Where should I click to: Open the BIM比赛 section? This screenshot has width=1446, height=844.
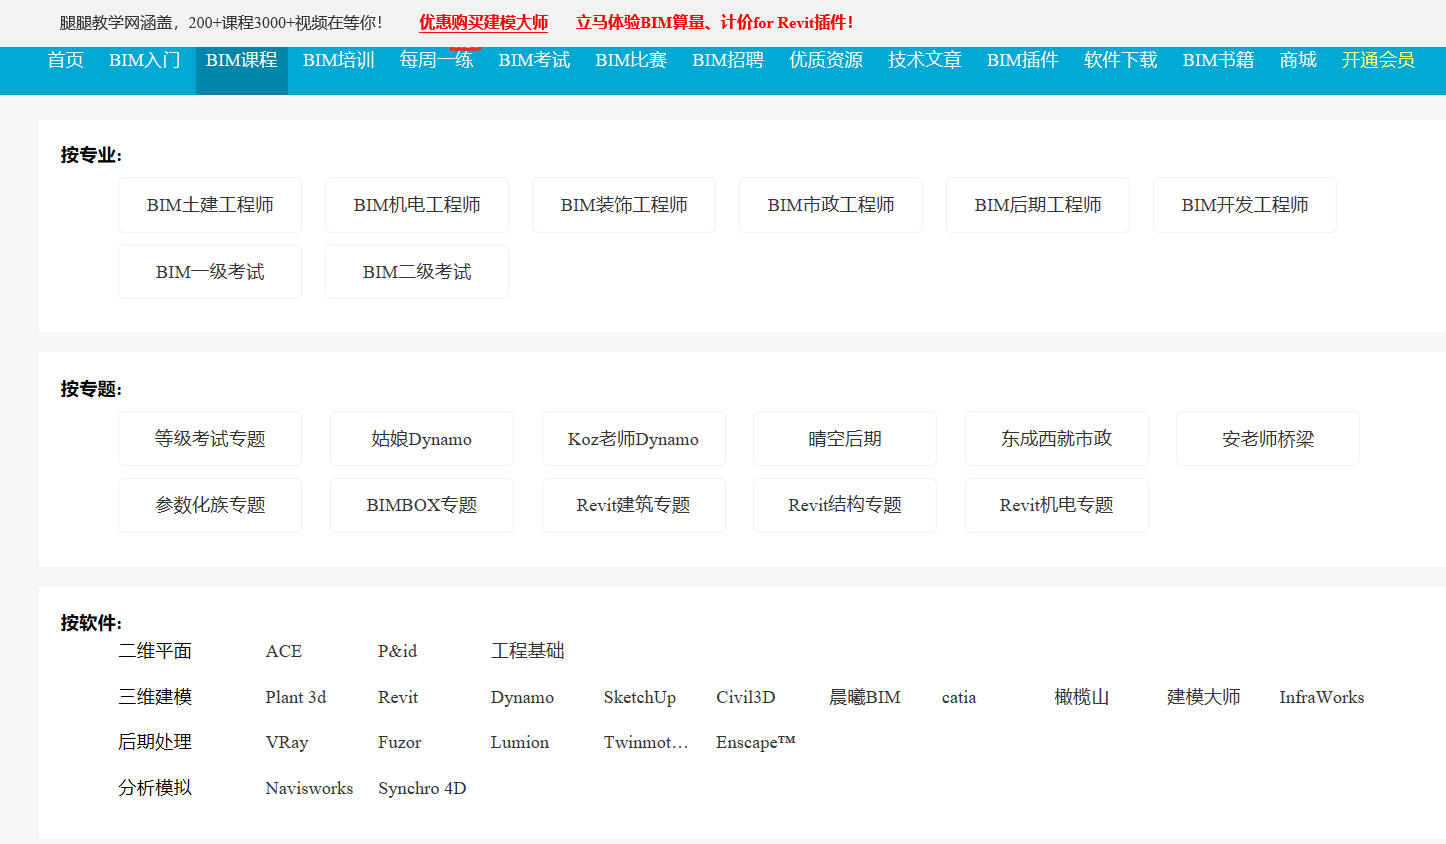631,60
